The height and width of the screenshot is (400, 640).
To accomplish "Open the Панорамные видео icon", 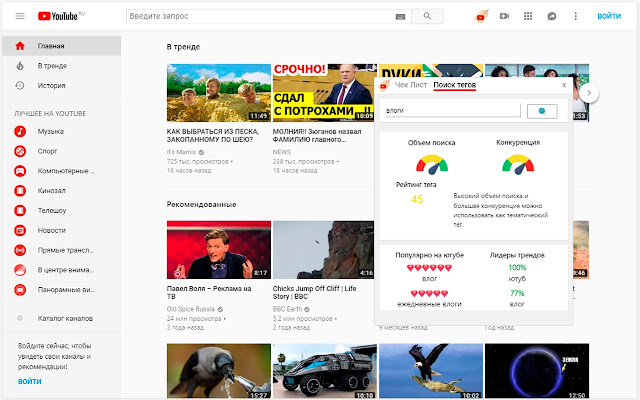I will [20, 290].
